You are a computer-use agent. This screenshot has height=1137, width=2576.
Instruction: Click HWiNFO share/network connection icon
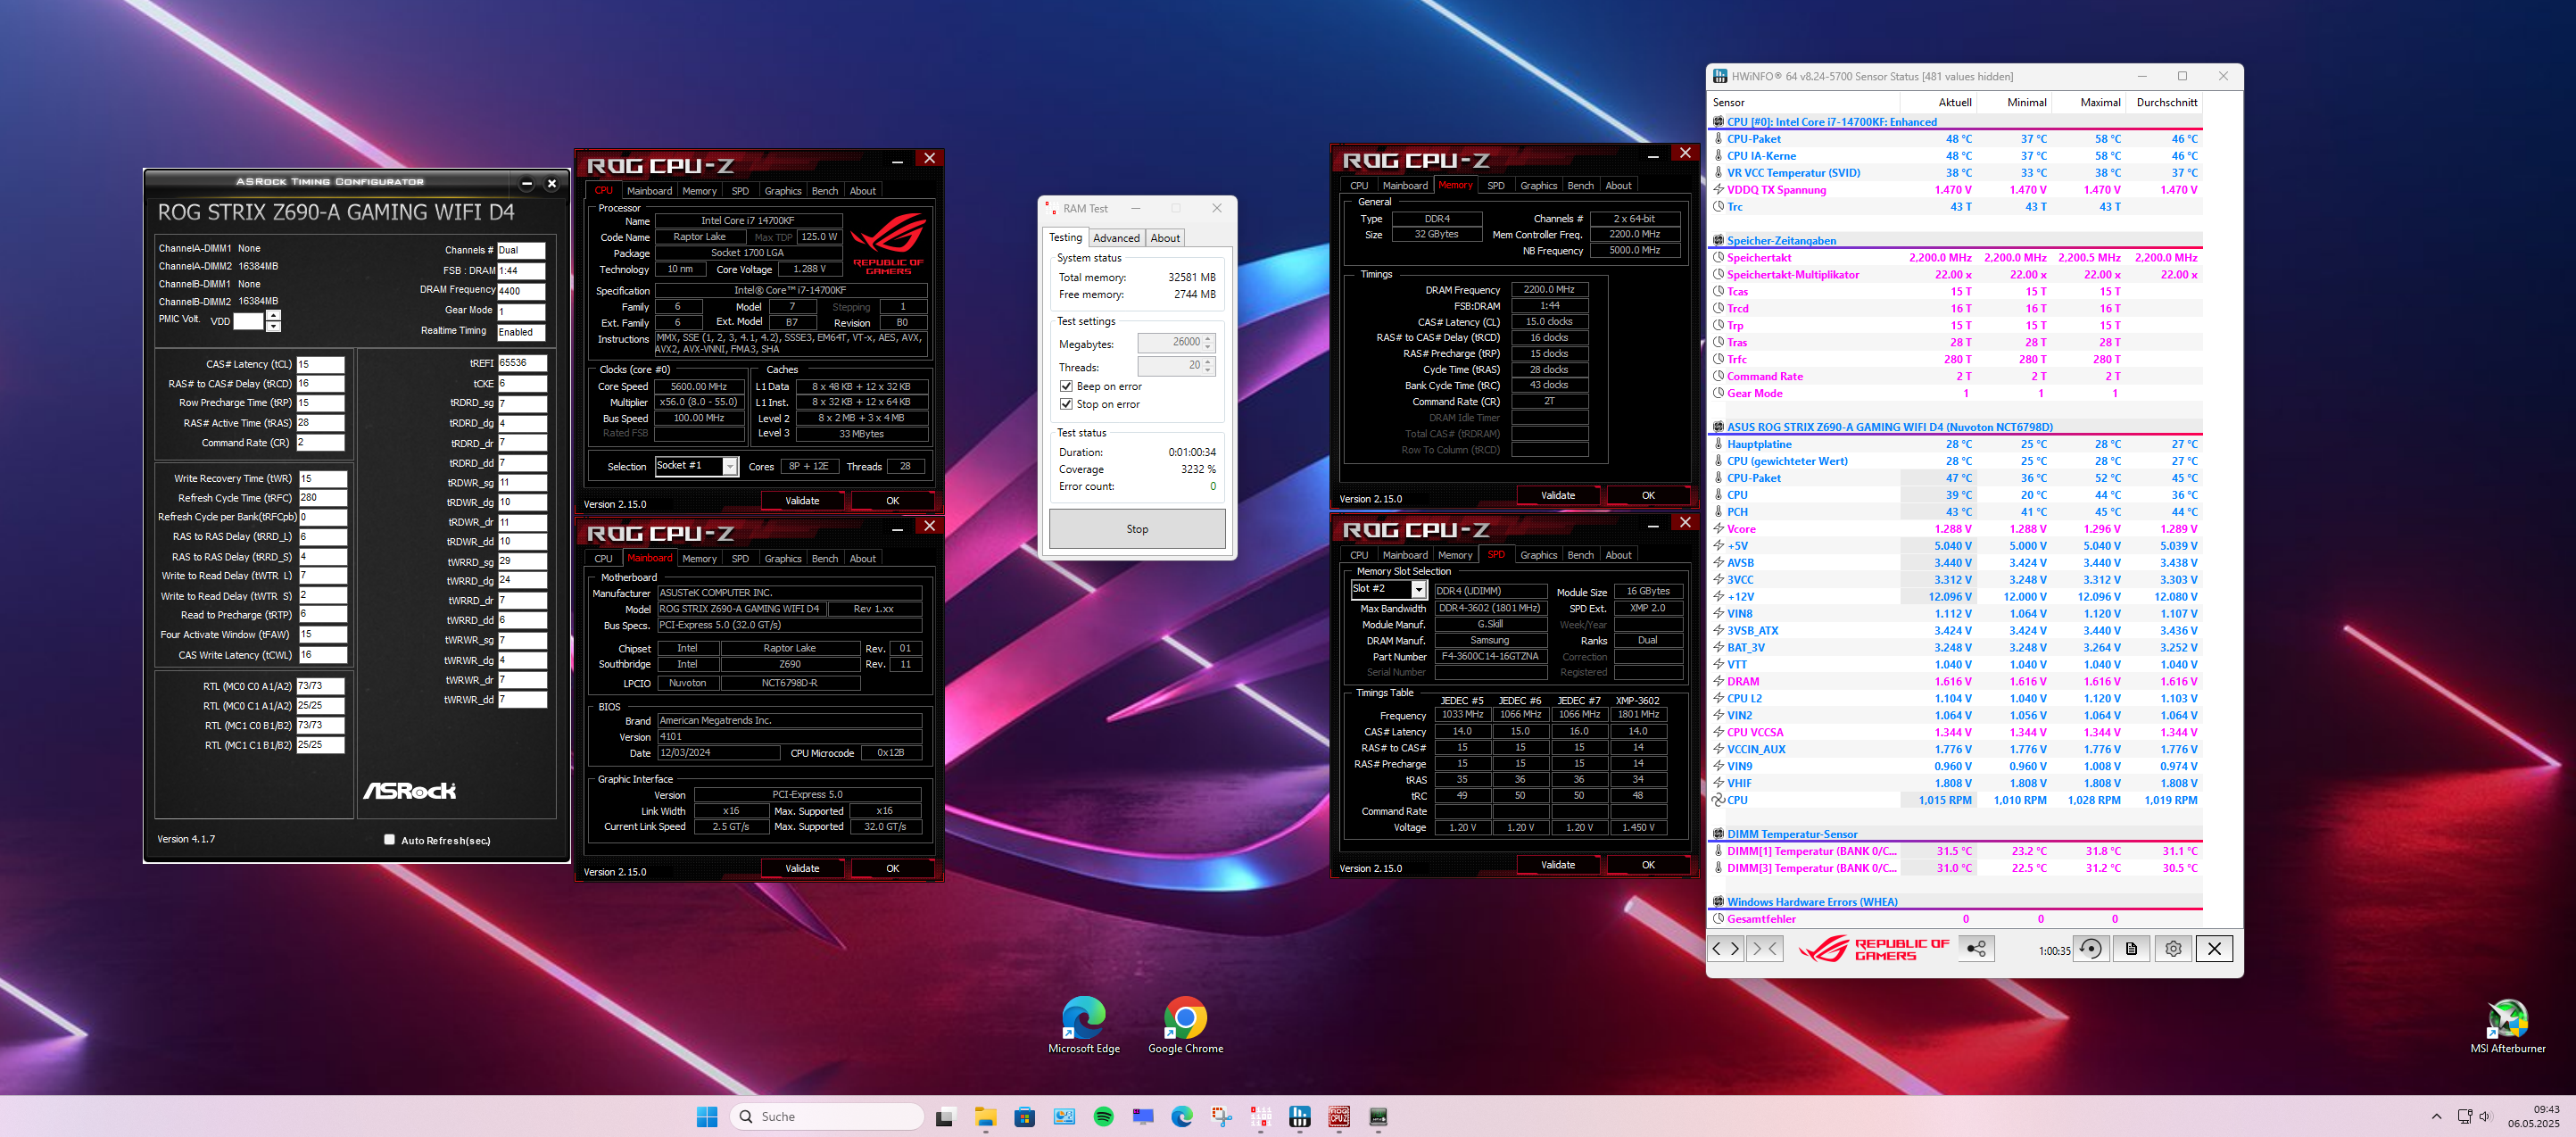pyautogui.click(x=1976, y=949)
